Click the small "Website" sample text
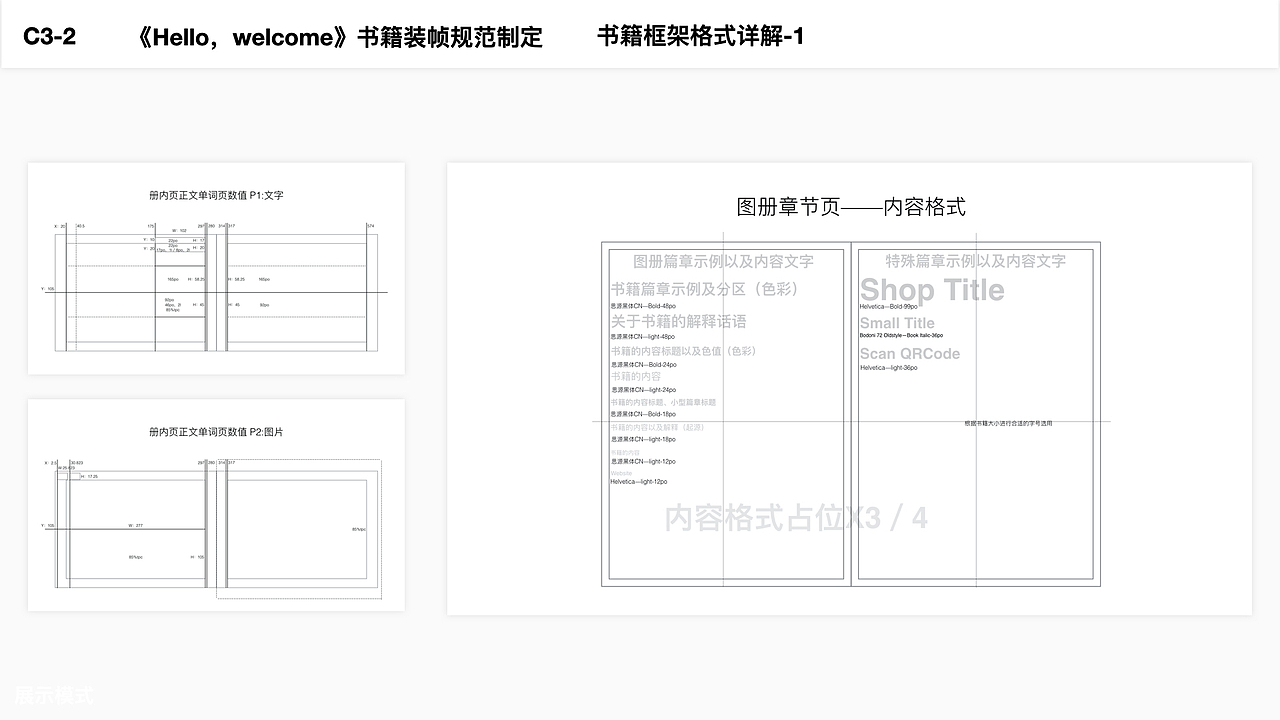 pos(621,474)
